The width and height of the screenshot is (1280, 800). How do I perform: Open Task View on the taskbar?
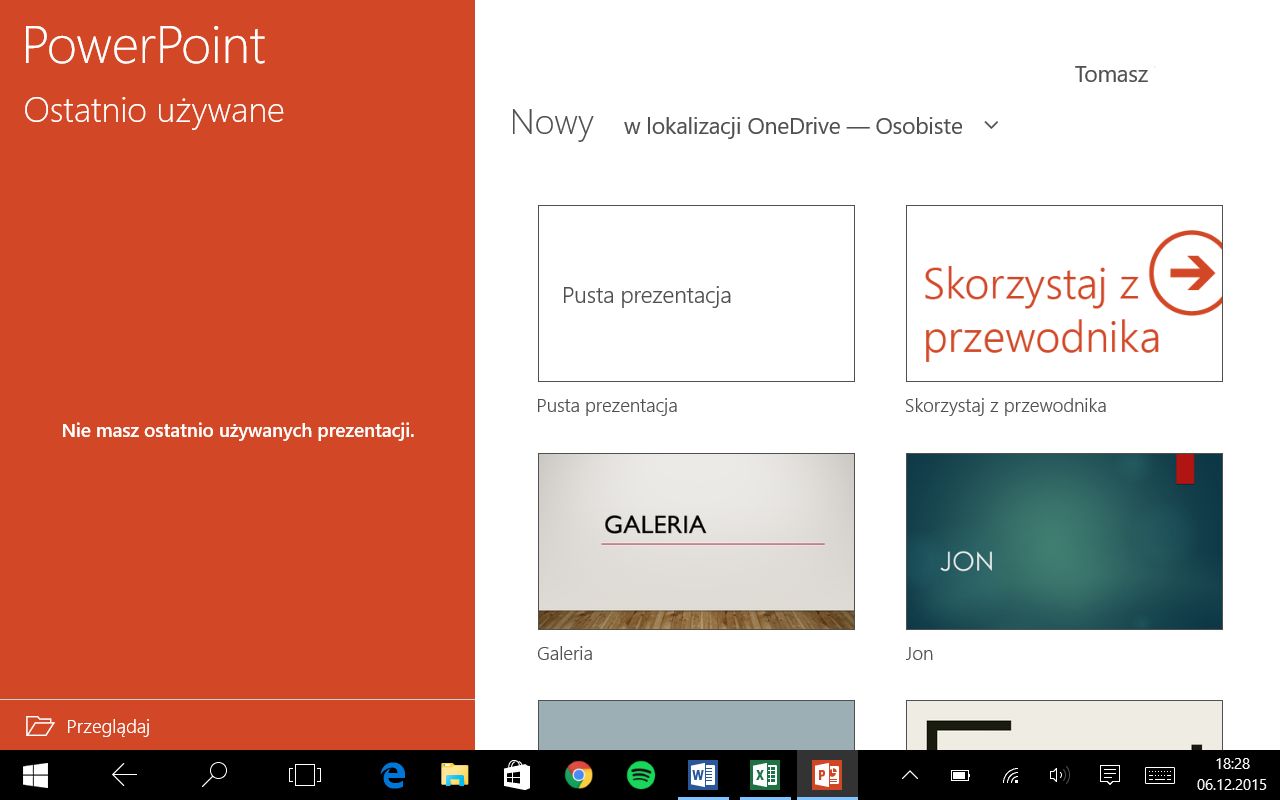pyautogui.click(x=304, y=775)
